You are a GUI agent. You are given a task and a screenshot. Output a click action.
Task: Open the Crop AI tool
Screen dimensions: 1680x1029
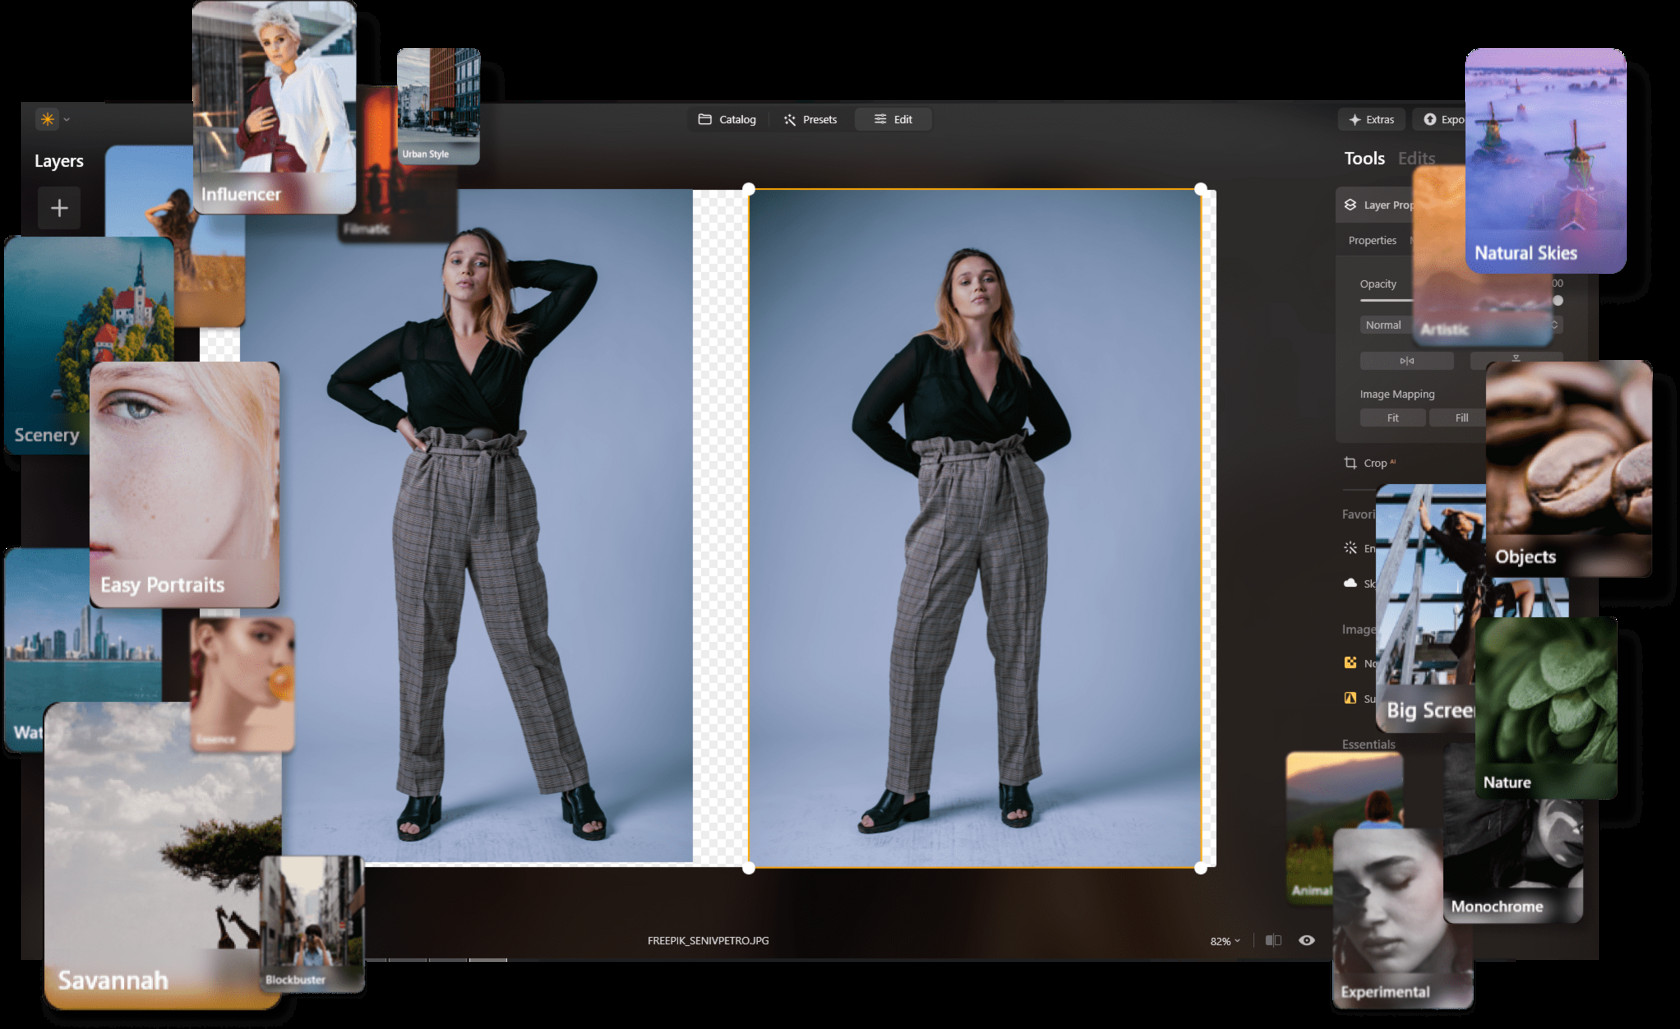coord(1370,463)
